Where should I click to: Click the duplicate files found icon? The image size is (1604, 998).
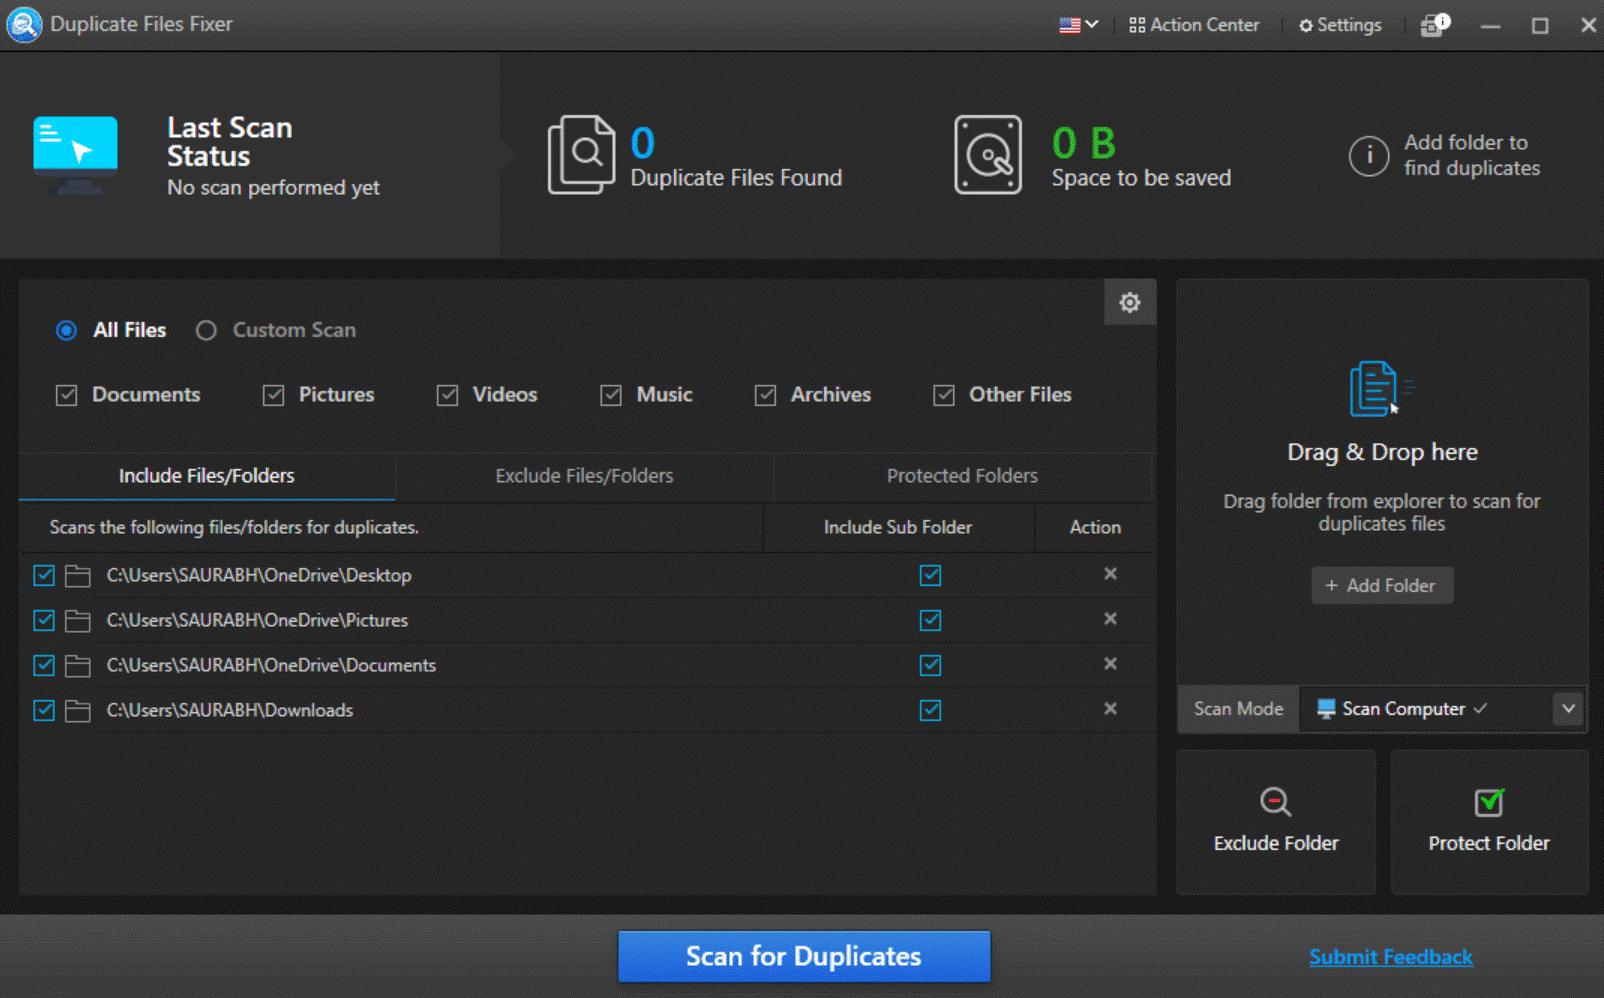point(581,155)
